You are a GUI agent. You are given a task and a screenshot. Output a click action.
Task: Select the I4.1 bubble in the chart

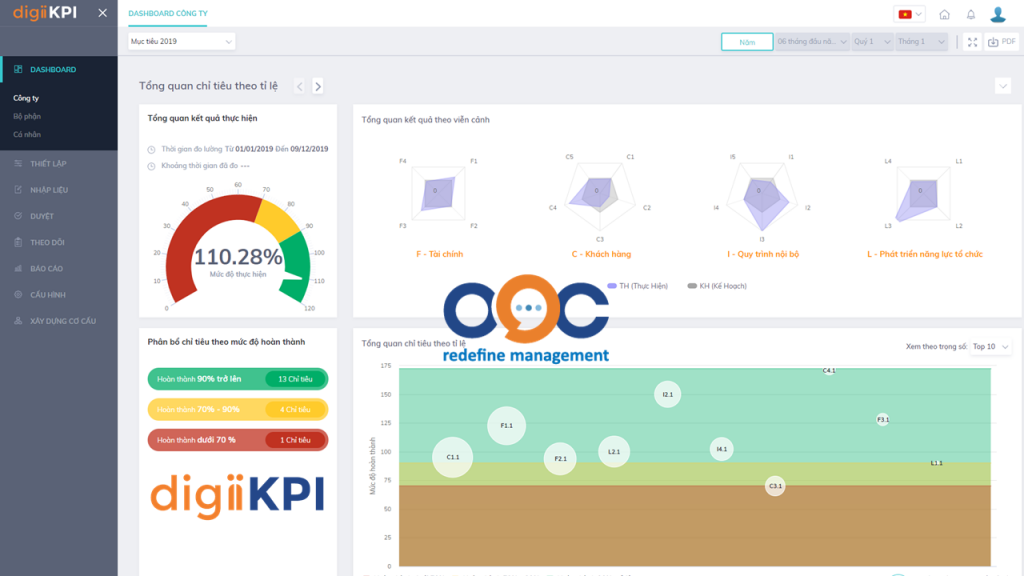[x=722, y=449]
